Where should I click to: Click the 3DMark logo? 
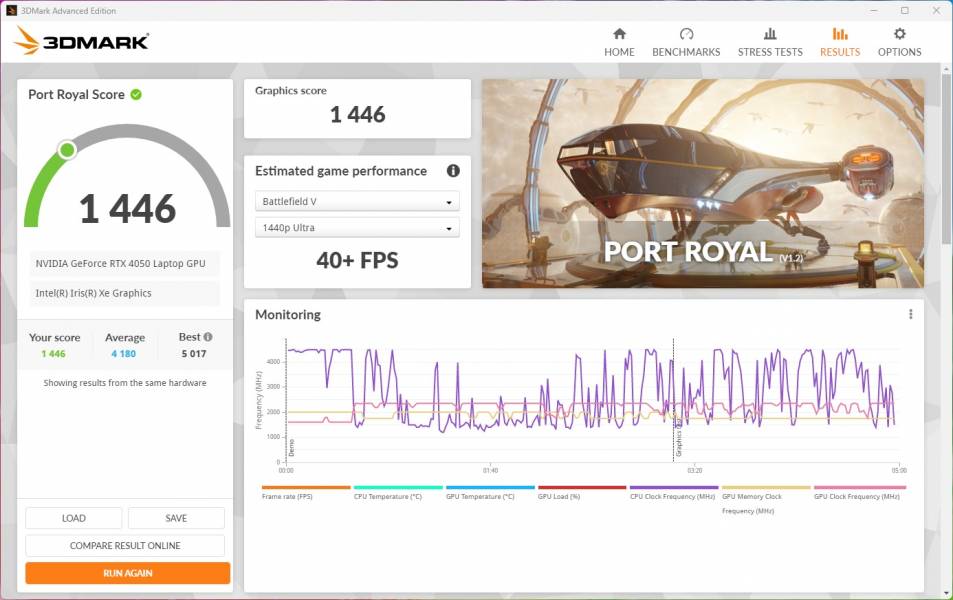tap(81, 41)
